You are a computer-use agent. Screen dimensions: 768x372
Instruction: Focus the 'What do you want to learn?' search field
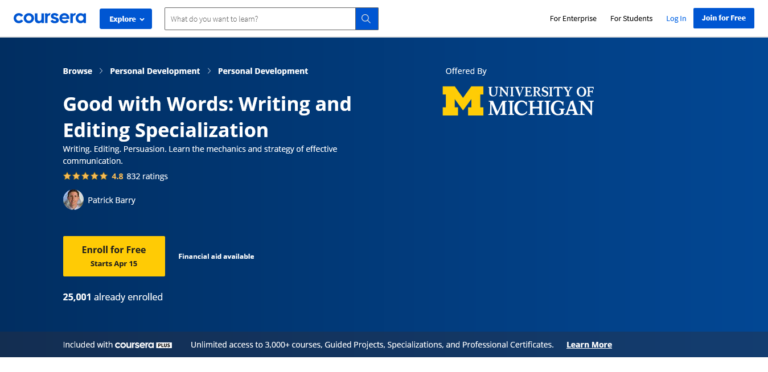260,19
